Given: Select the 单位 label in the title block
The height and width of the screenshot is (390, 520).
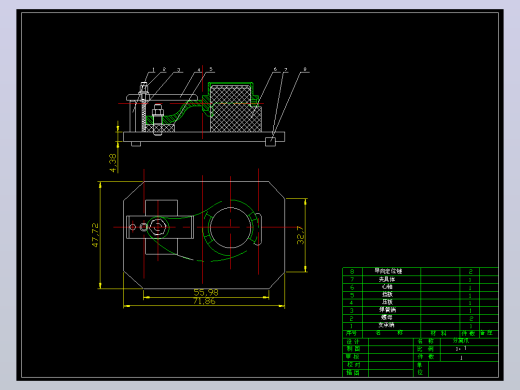Looking at the screenshot, I should pos(420,369).
